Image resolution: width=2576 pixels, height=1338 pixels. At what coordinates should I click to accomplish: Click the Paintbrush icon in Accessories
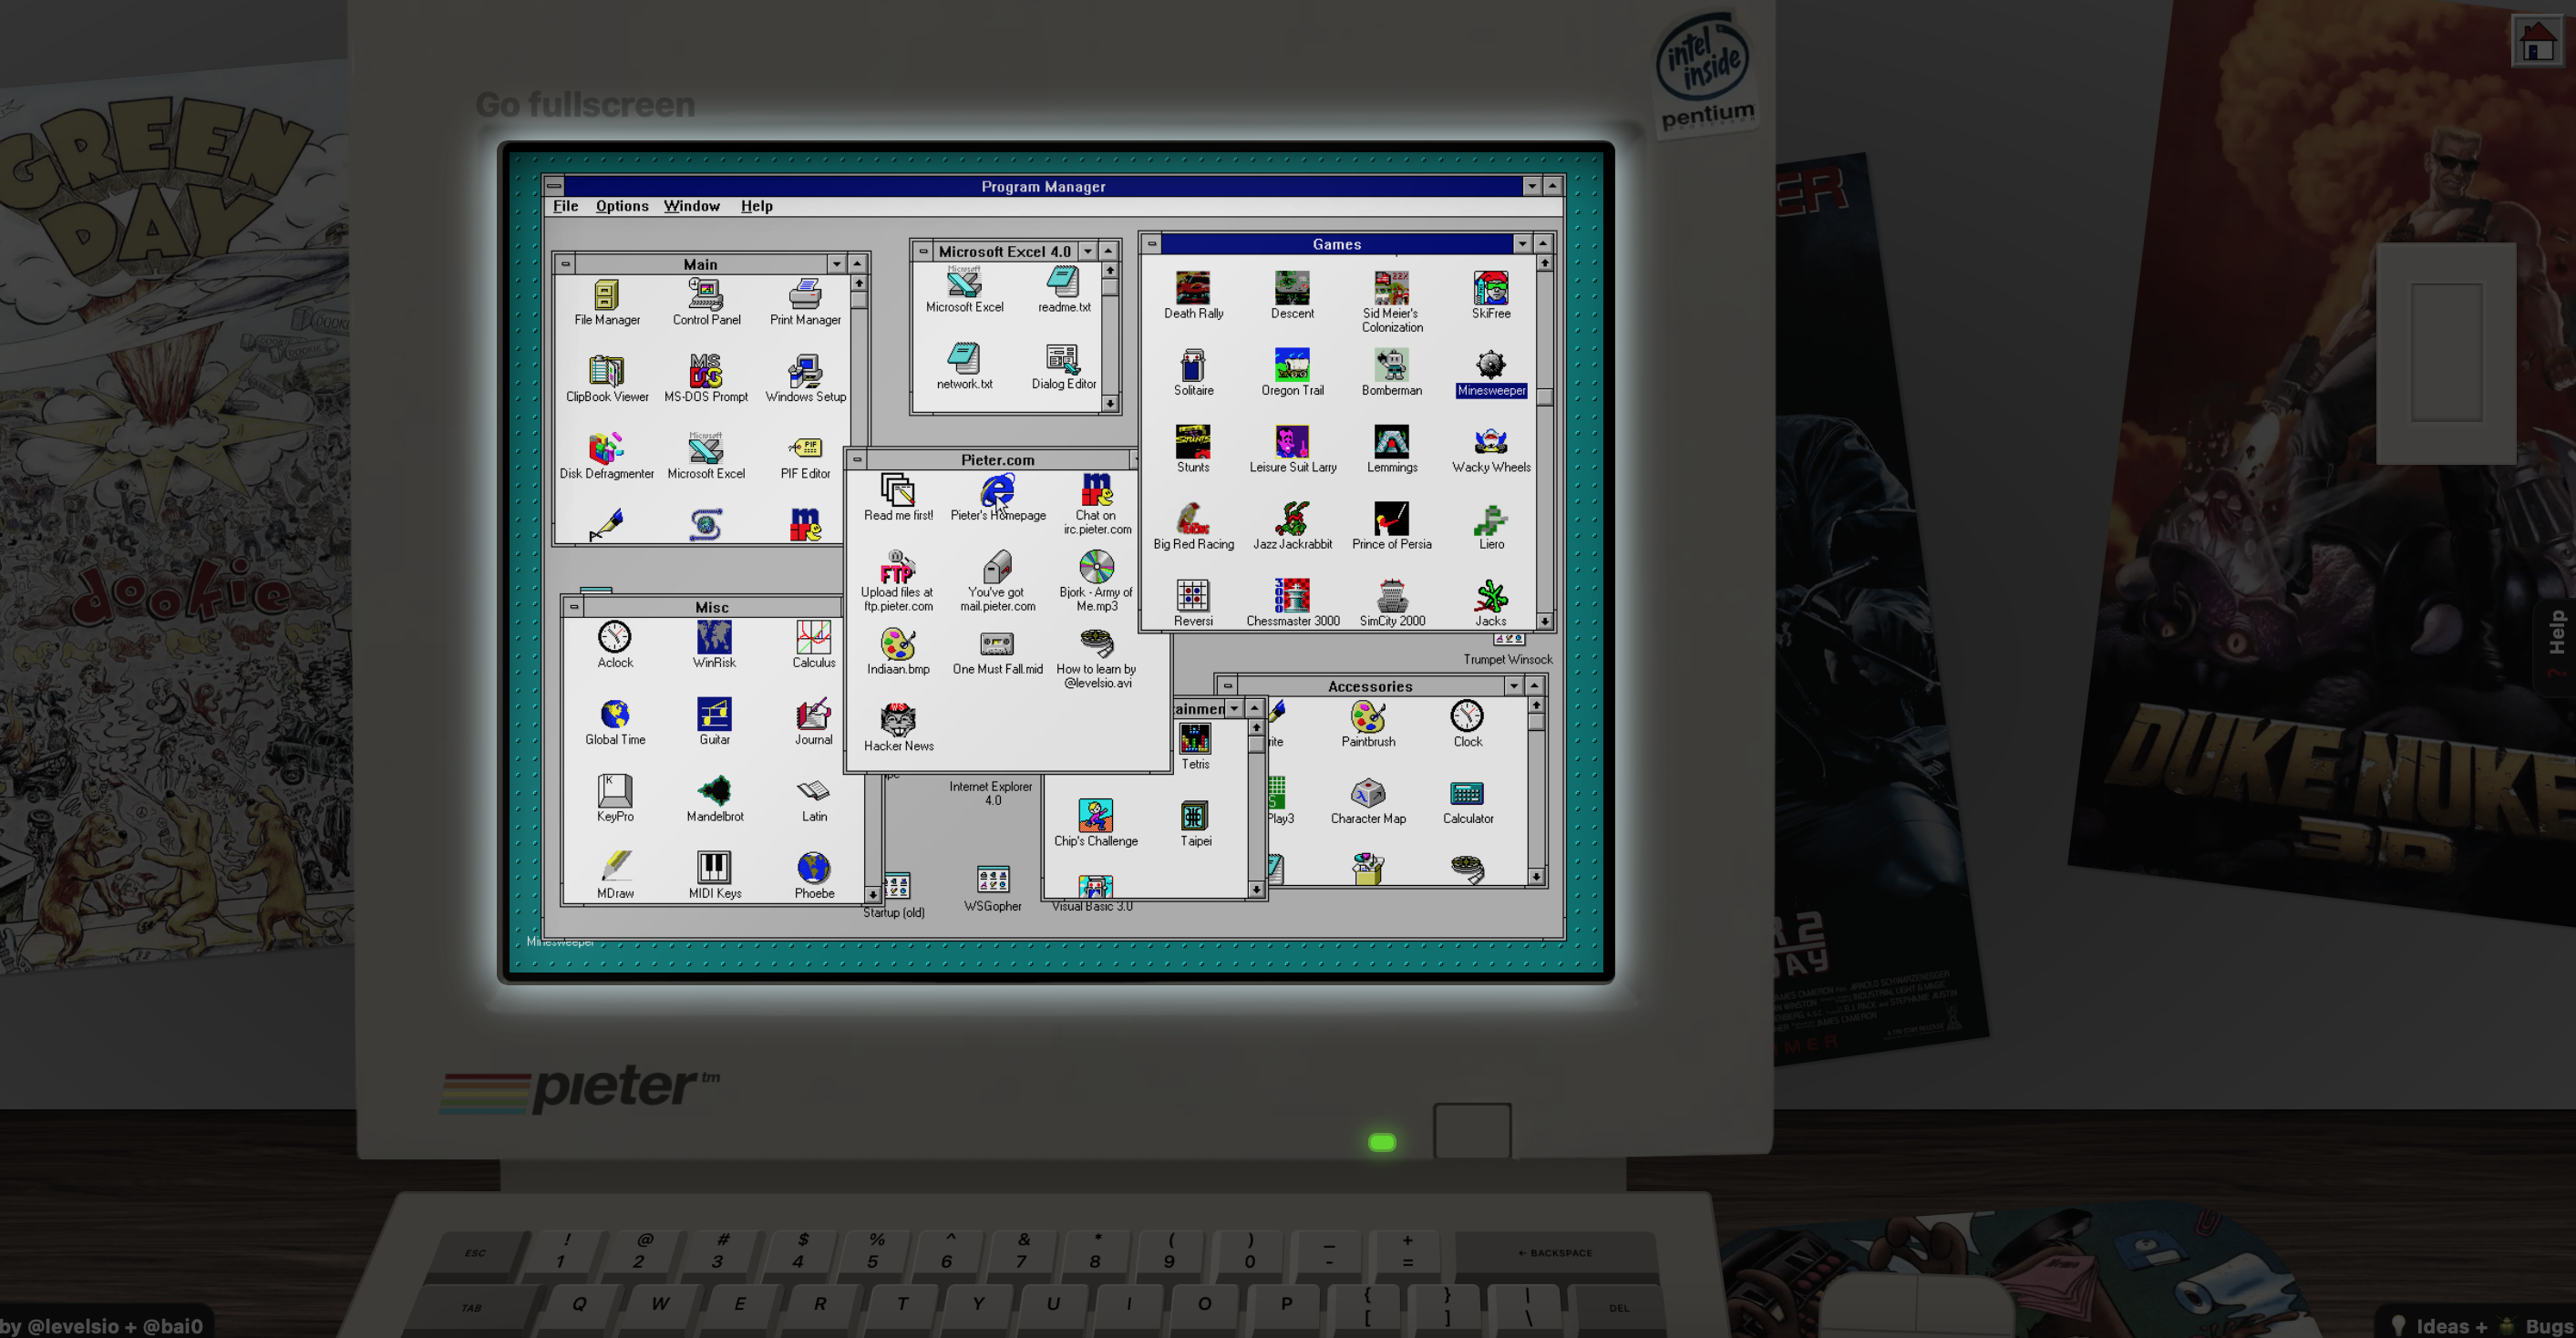(1367, 717)
